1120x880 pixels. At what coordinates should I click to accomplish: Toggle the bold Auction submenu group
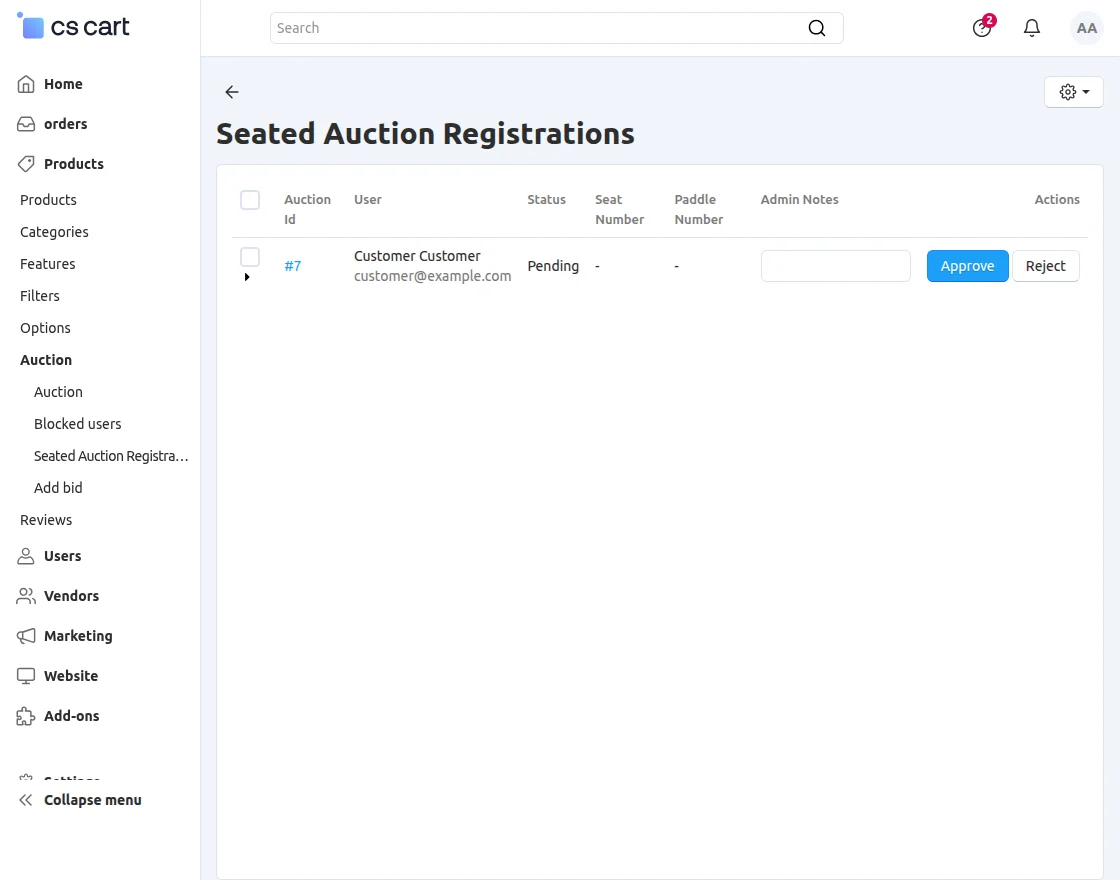pos(46,360)
